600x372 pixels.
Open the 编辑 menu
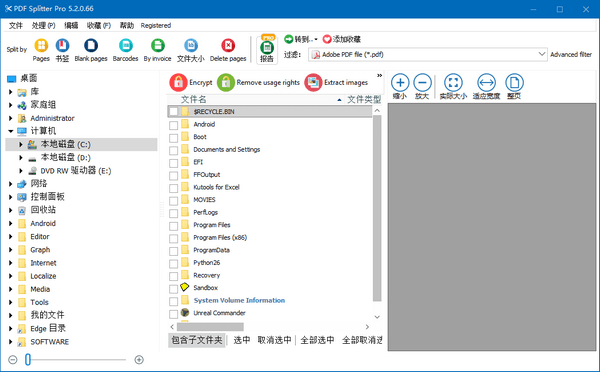(71, 26)
